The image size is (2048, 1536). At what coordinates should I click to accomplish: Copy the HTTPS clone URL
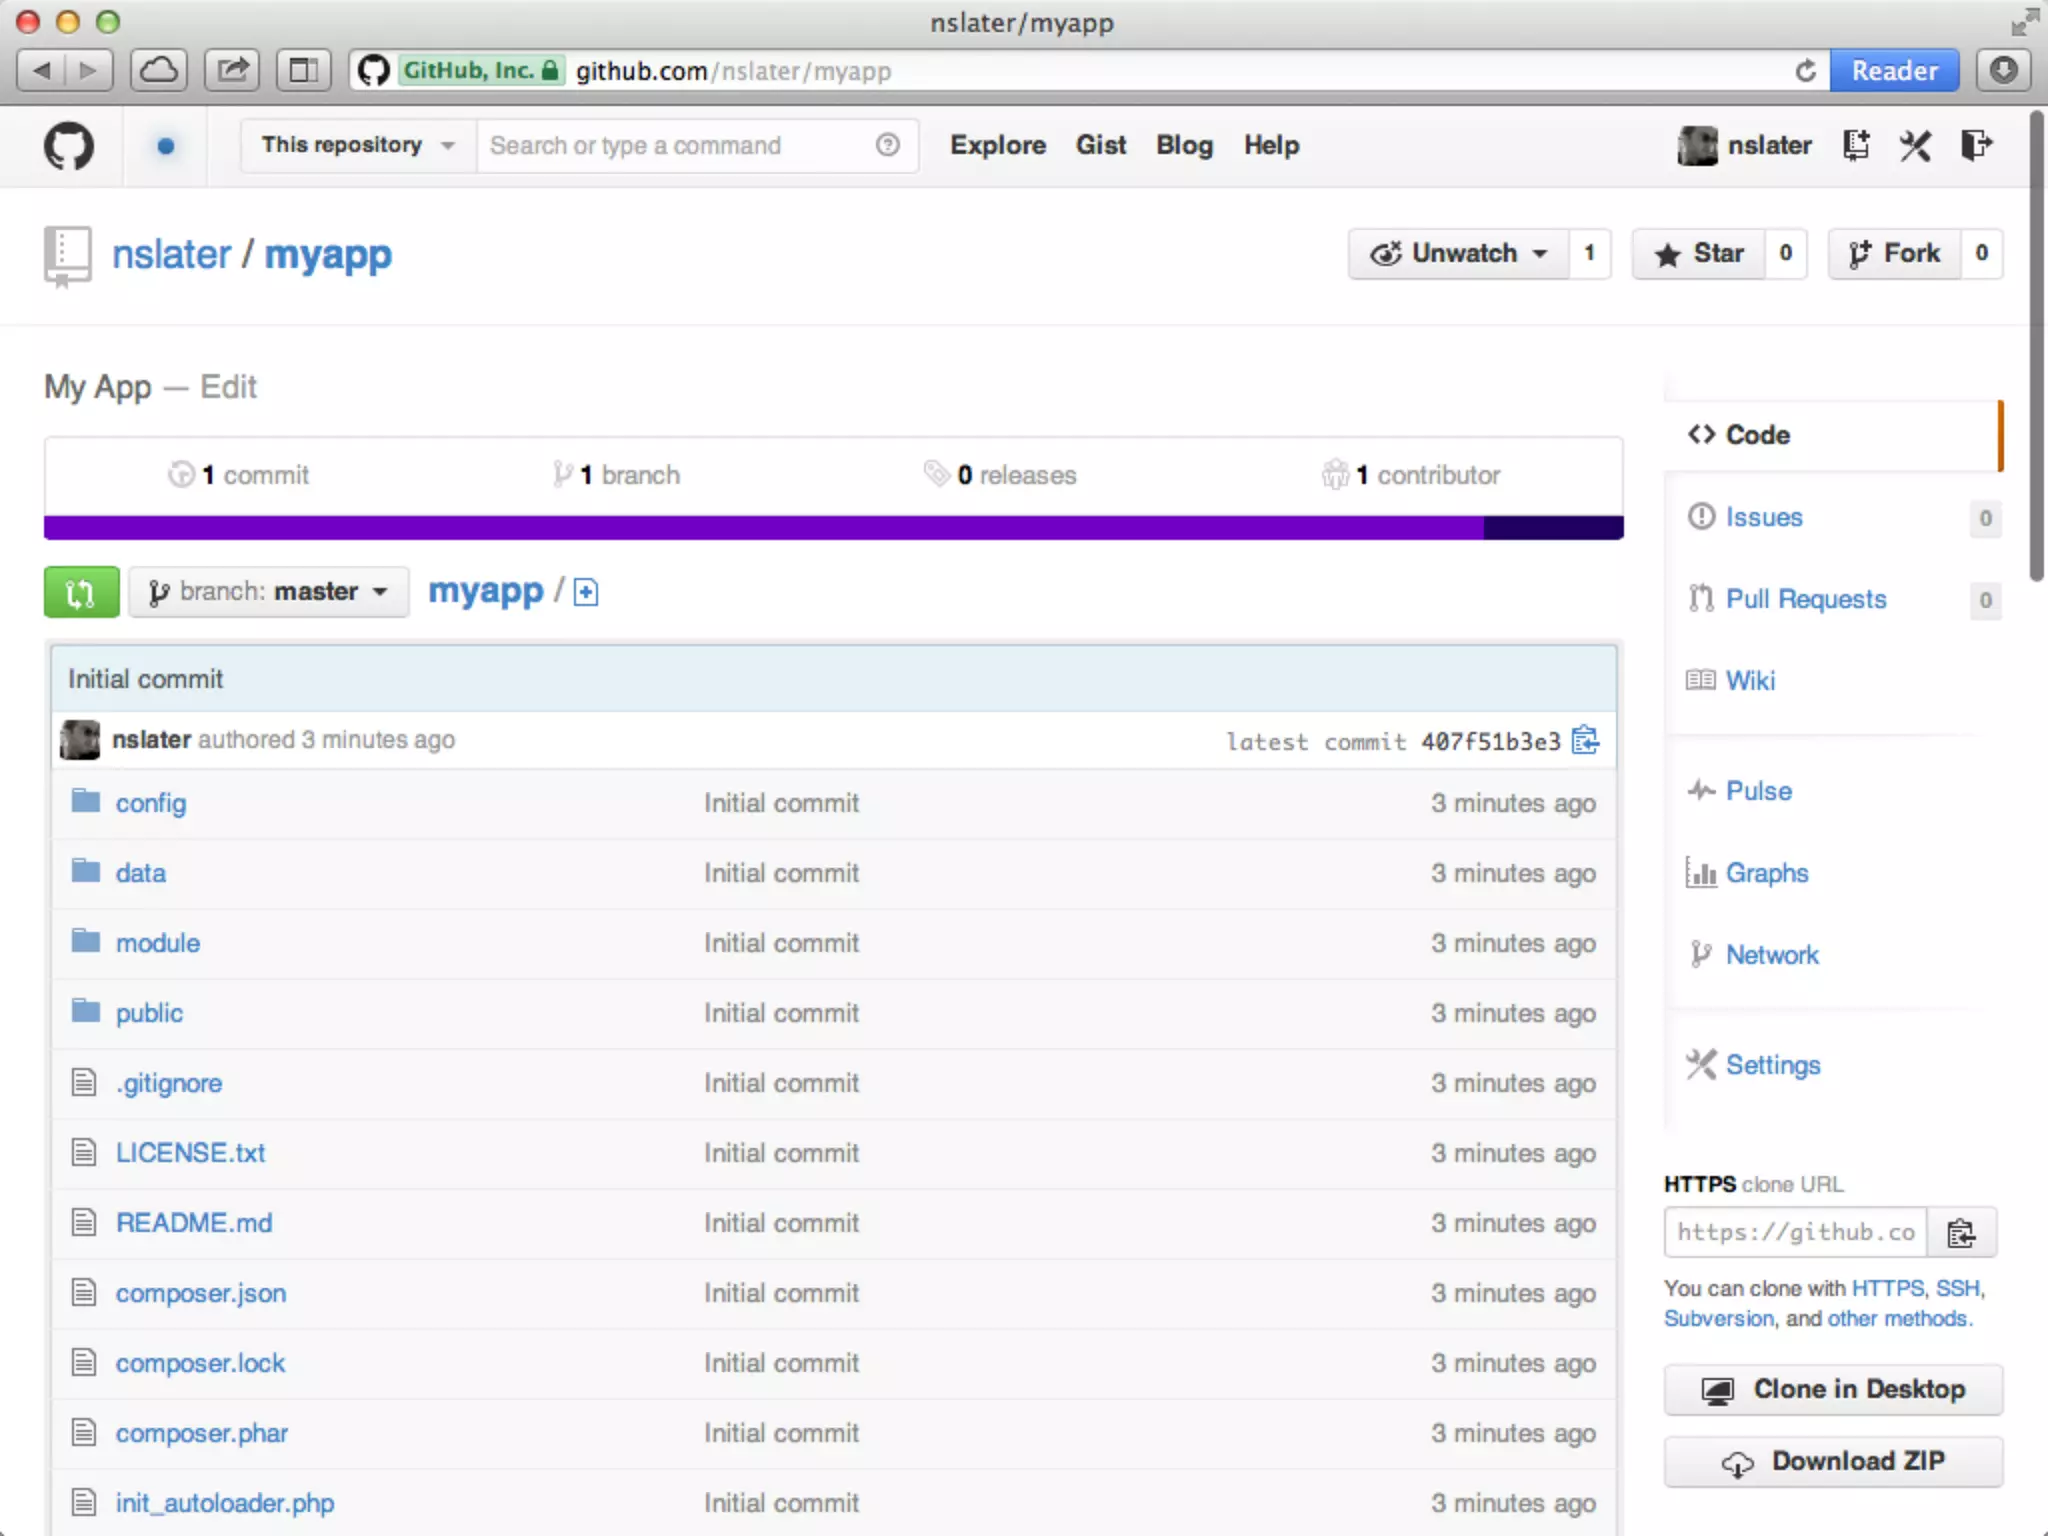1961,1233
